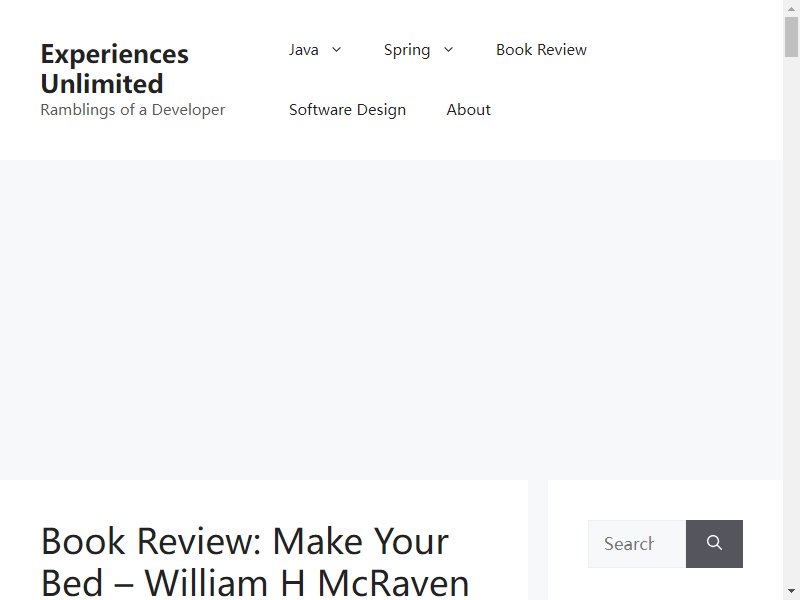
Task: Click the vertical scrollbar thumb
Action: pos(791,37)
